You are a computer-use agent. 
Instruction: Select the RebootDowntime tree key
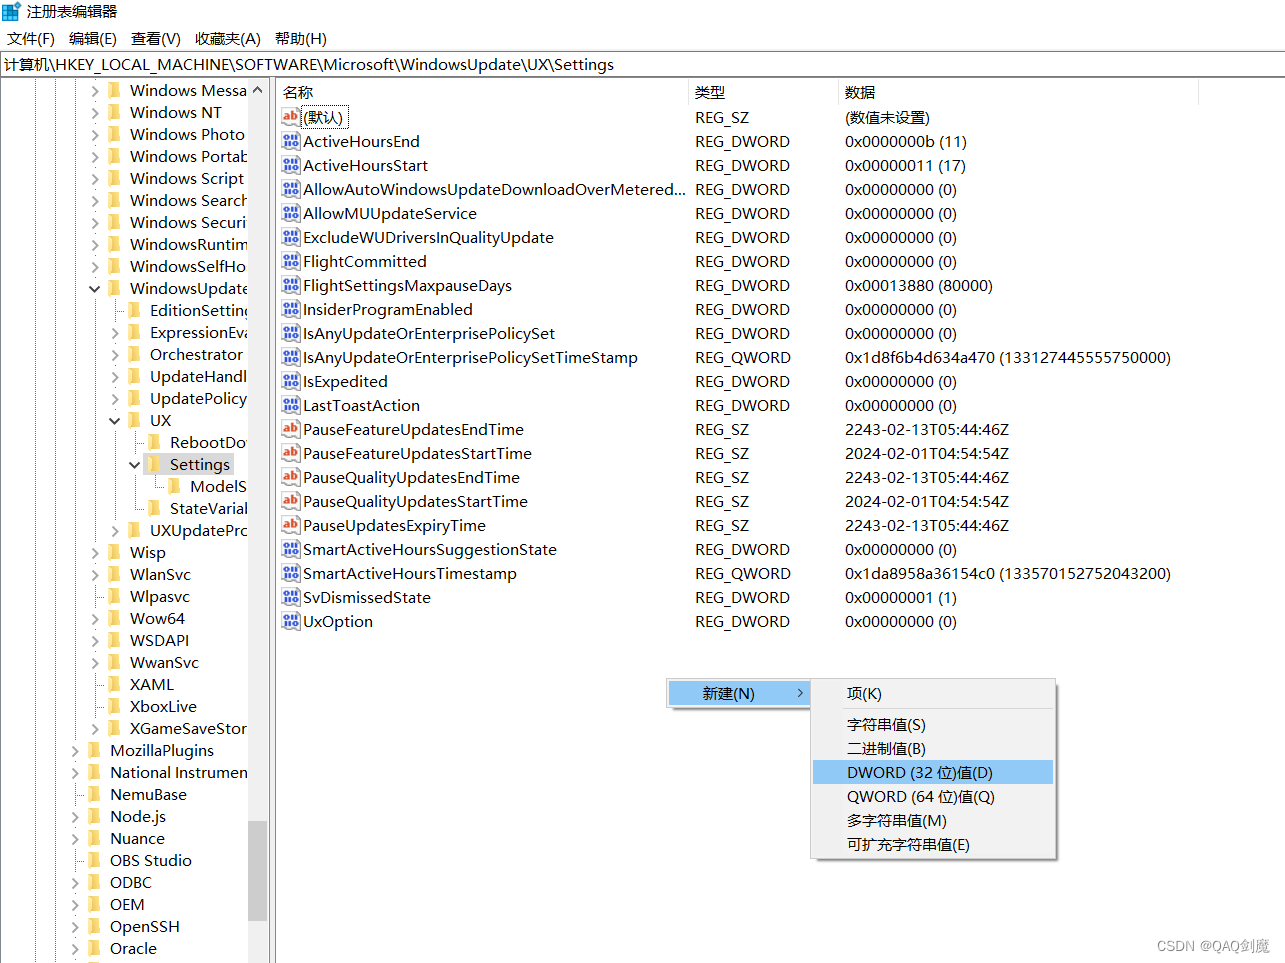(208, 442)
